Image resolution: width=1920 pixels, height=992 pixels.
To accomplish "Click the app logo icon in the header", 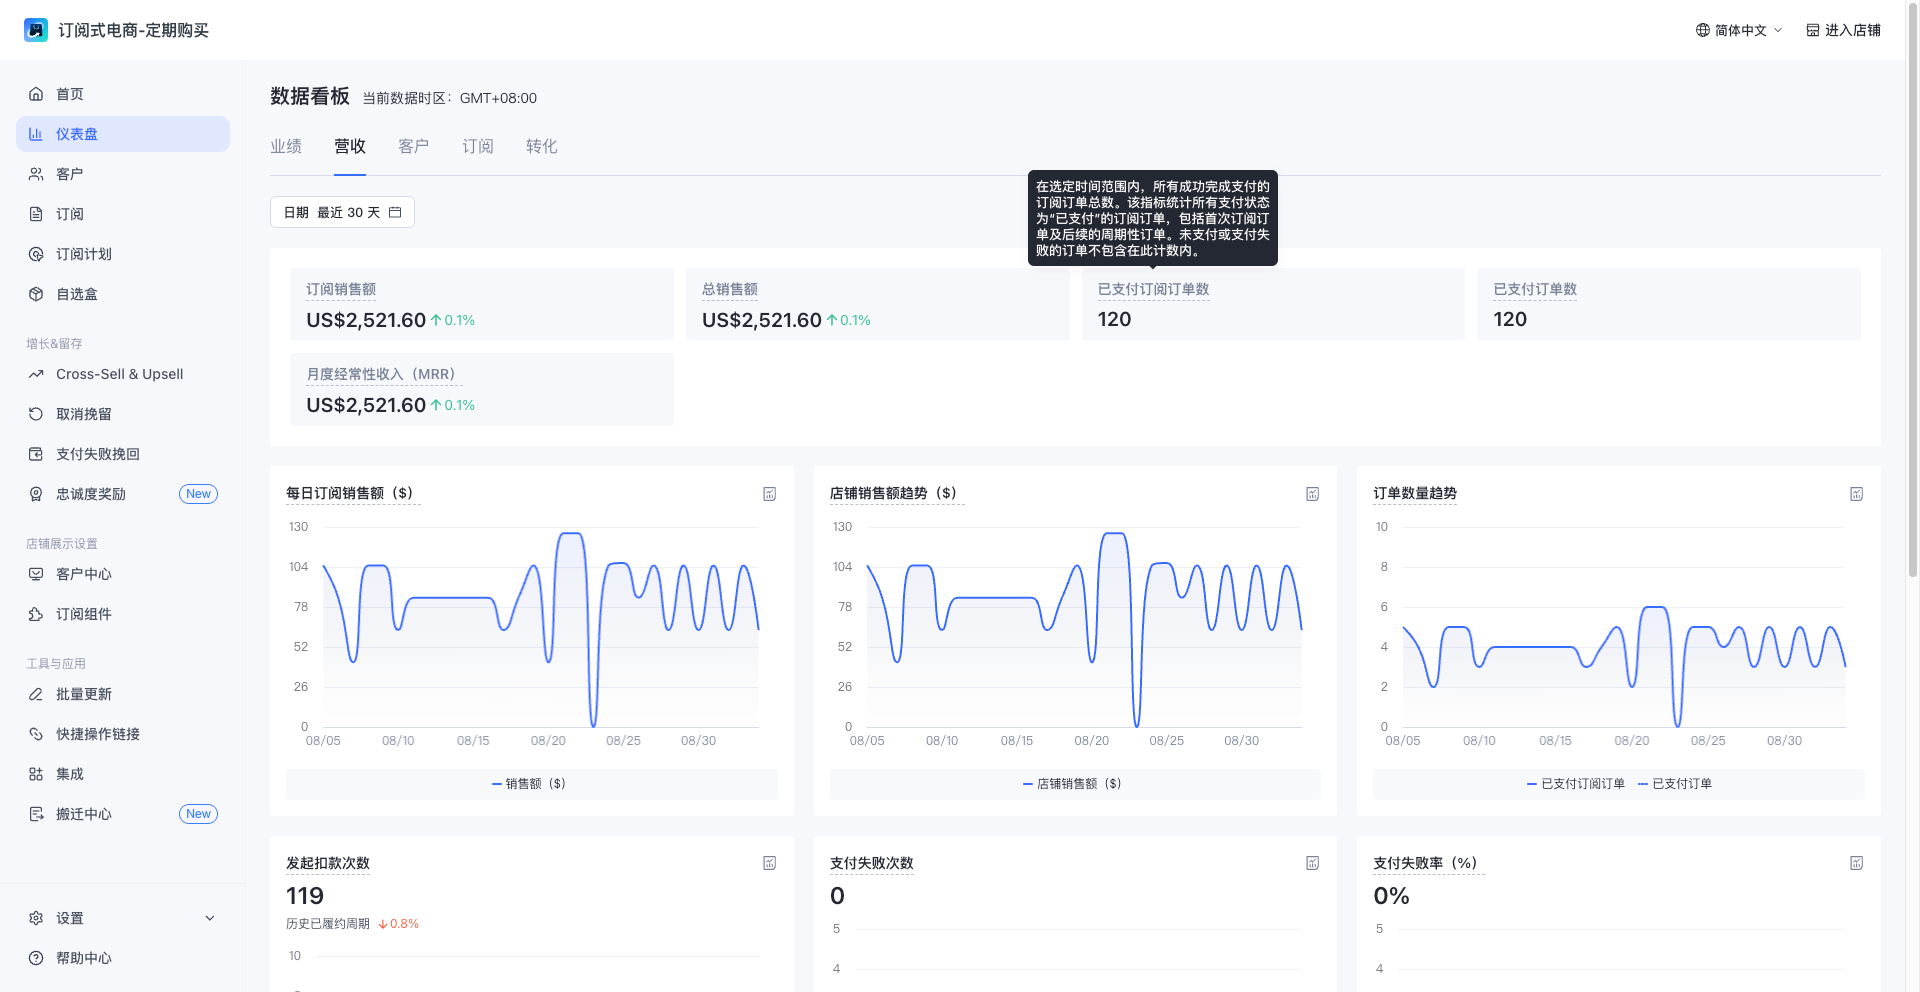I will click(36, 30).
